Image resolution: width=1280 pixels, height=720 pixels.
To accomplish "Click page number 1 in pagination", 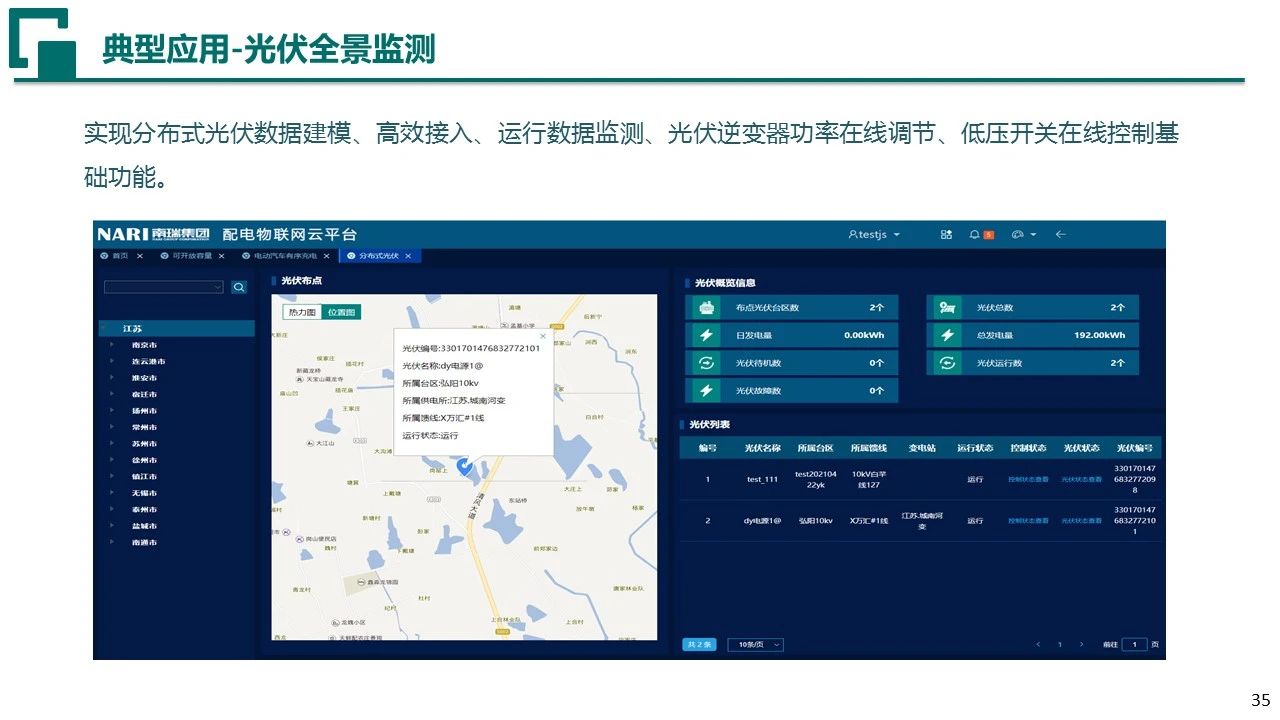I will pyautogui.click(x=1060, y=645).
